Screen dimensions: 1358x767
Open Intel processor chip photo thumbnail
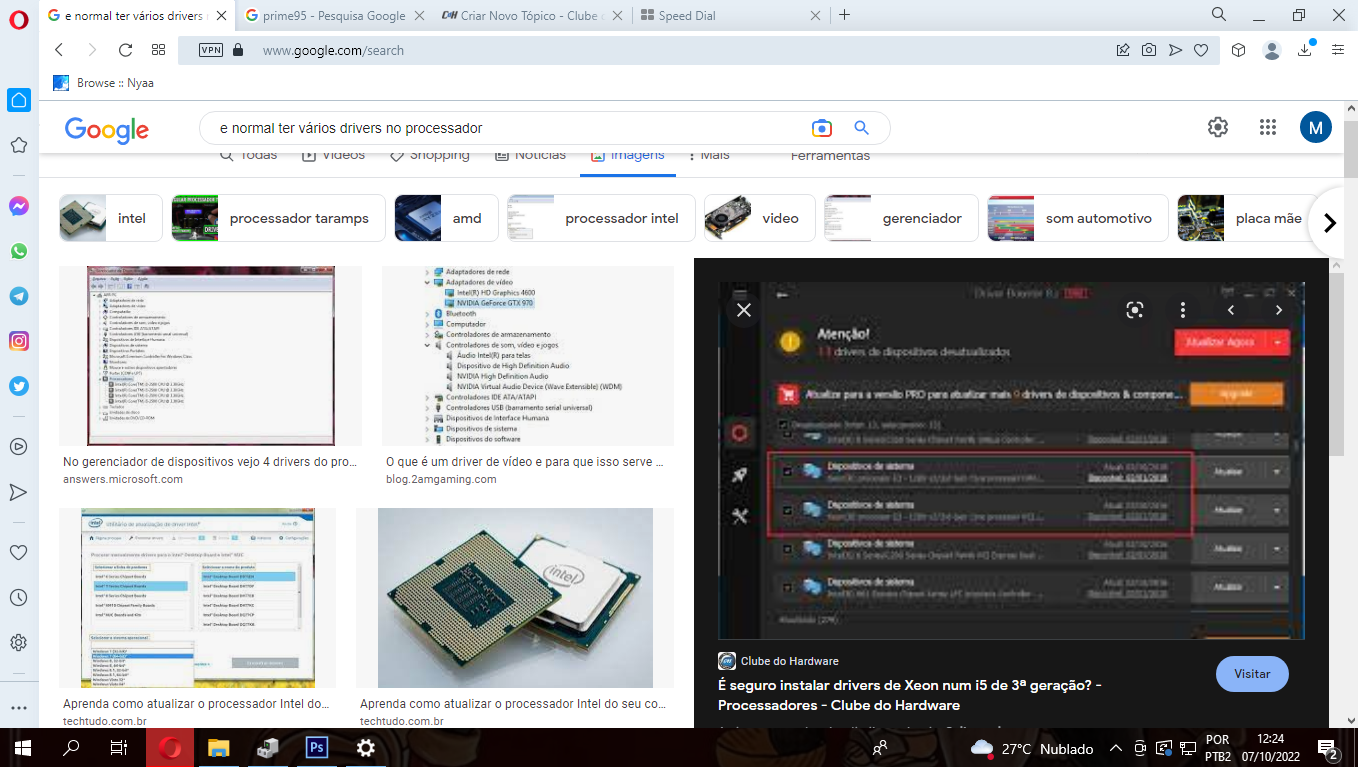click(515, 598)
